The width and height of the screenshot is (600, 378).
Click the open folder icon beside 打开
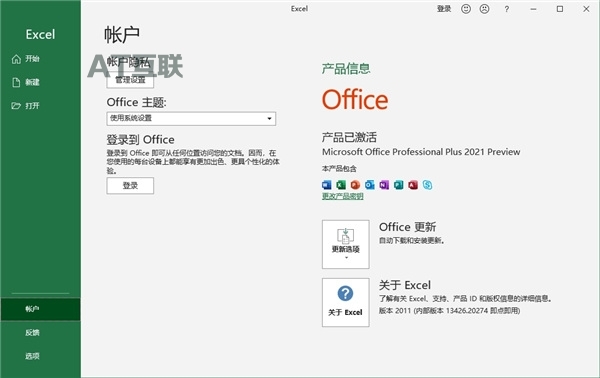pyautogui.click(x=16, y=106)
